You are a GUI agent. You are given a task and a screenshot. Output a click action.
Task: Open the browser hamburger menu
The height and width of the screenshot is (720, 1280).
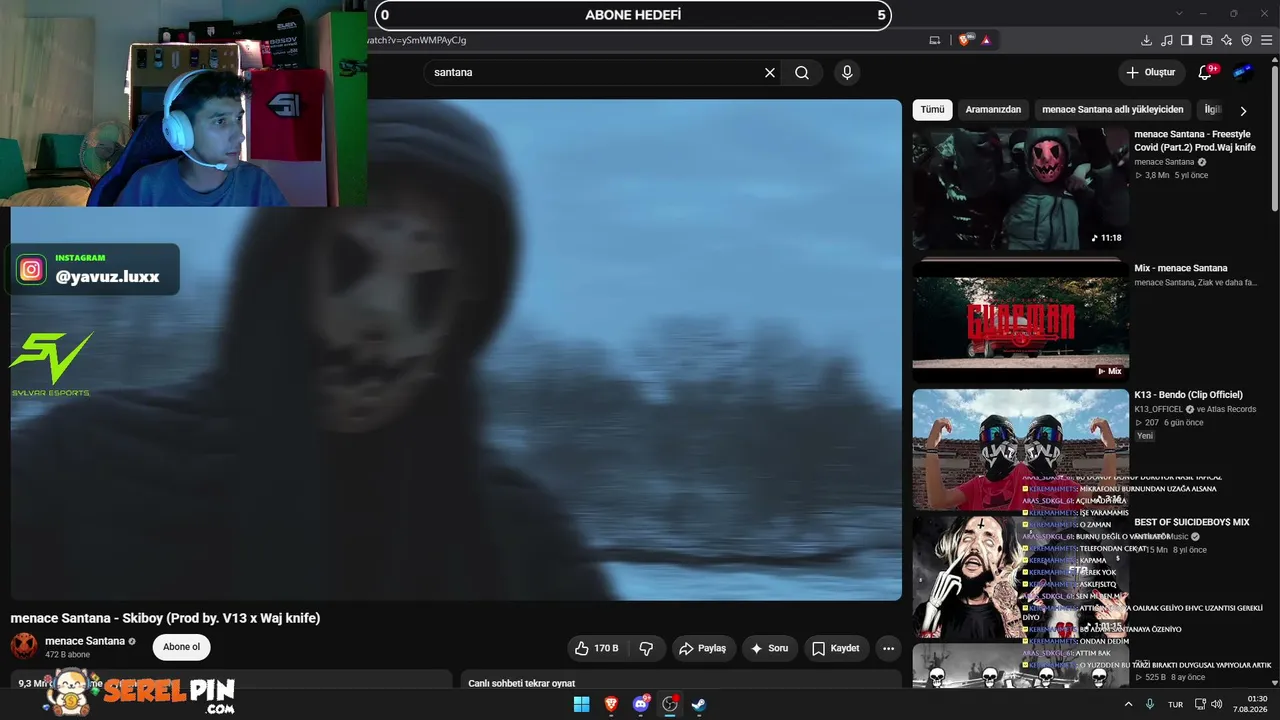tap(1267, 40)
